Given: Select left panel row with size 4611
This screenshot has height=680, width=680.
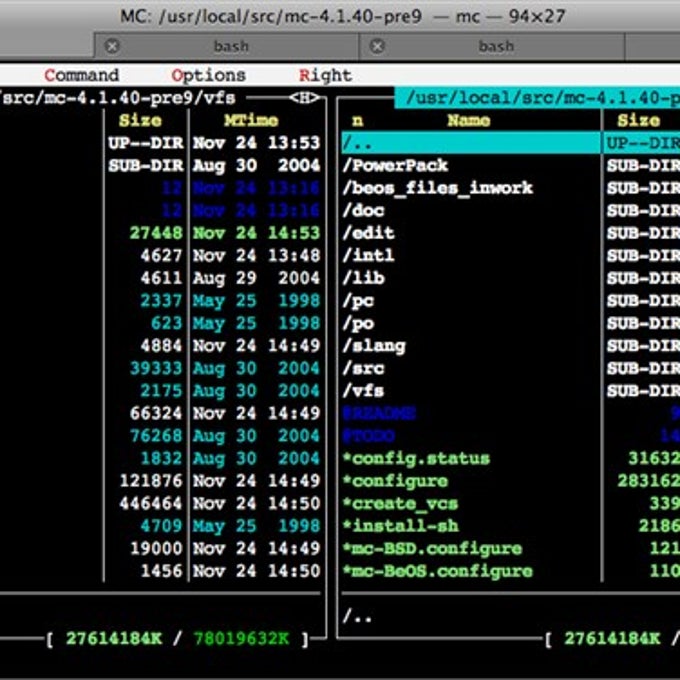Looking at the screenshot, I should click(160, 278).
